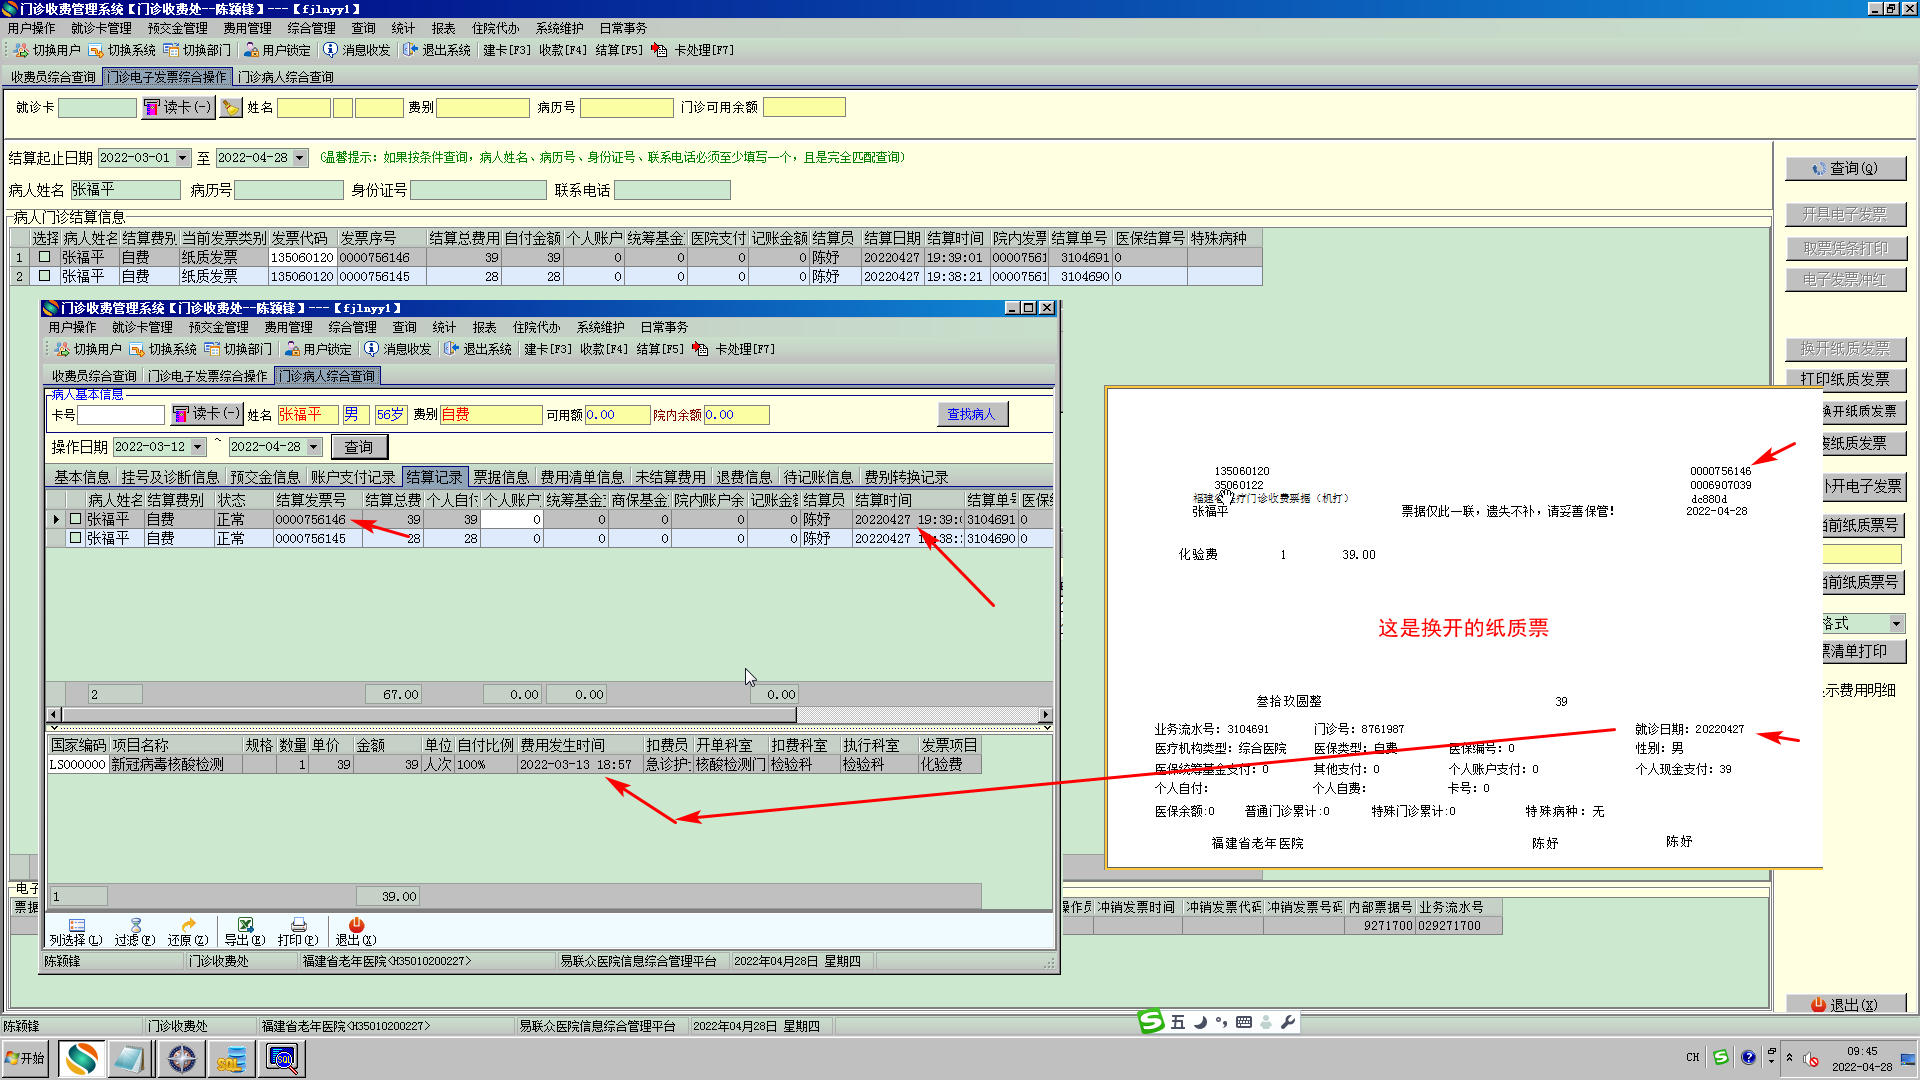
Task: Click the 查找病人 button
Action: pos(971,414)
